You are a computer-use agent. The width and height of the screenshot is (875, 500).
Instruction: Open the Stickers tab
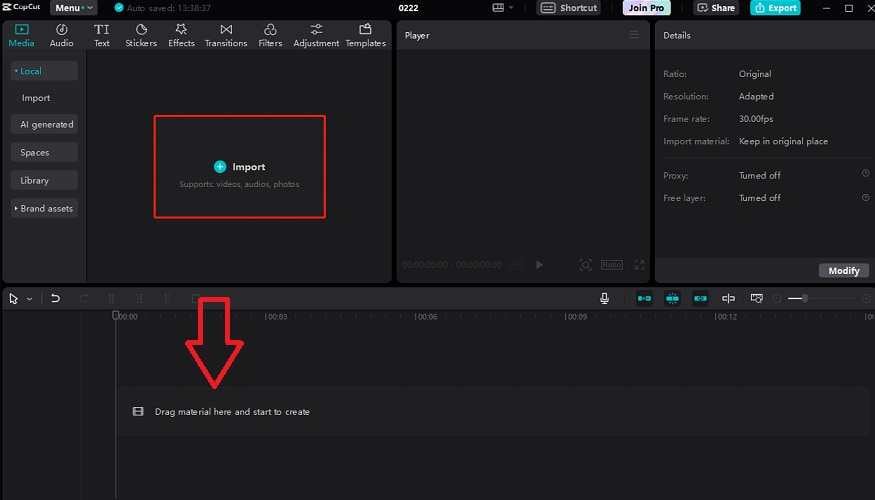(x=141, y=35)
